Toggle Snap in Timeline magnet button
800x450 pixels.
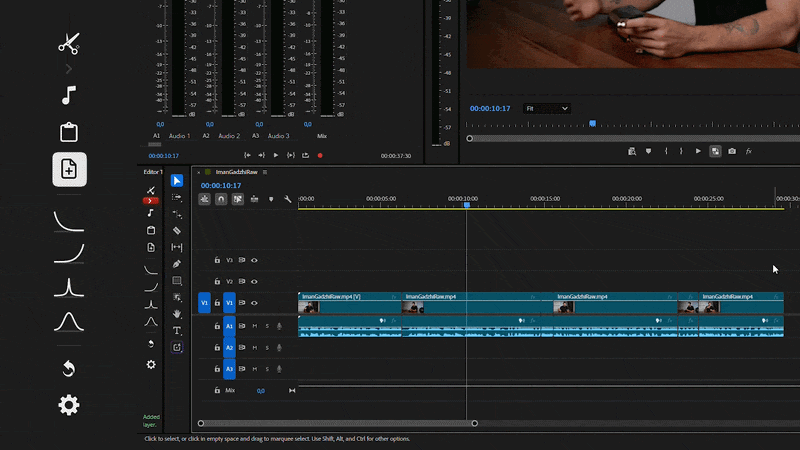(221, 199)
